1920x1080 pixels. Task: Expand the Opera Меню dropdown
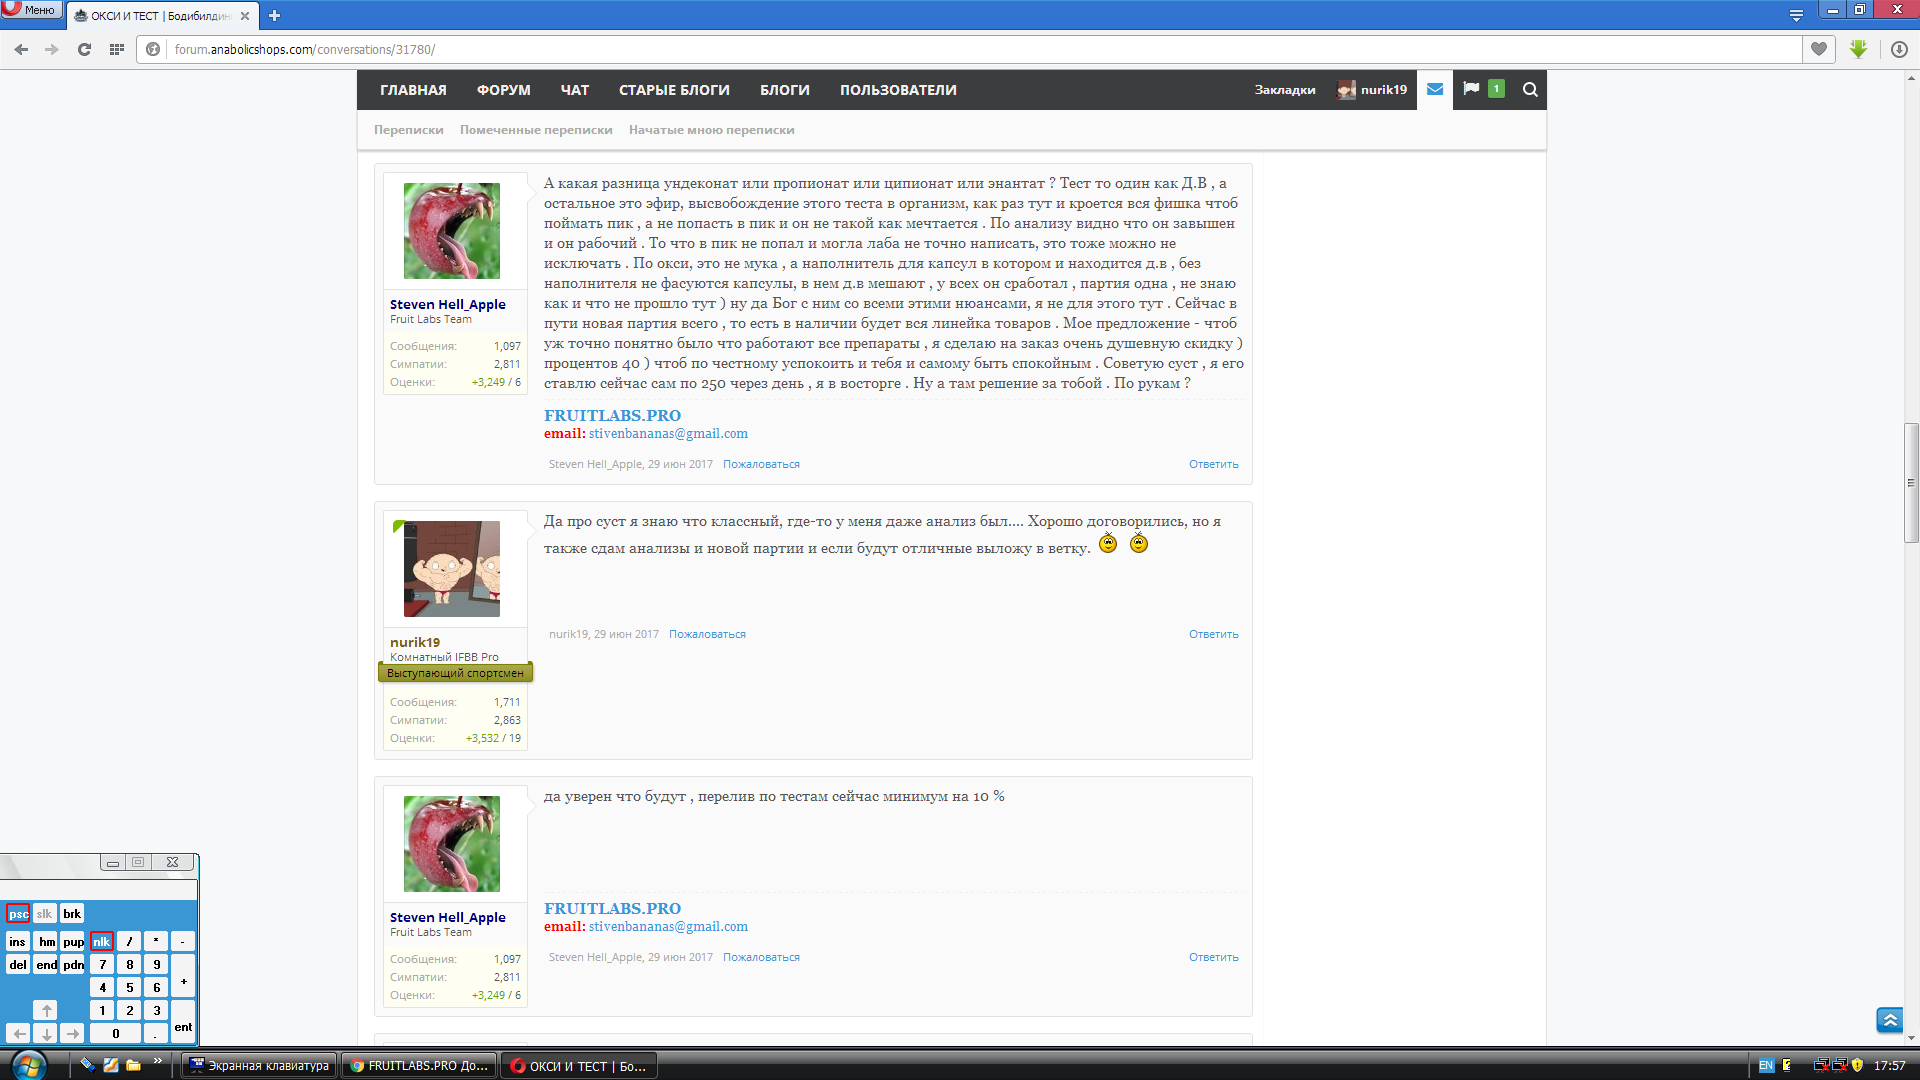[x=31, y=10]
